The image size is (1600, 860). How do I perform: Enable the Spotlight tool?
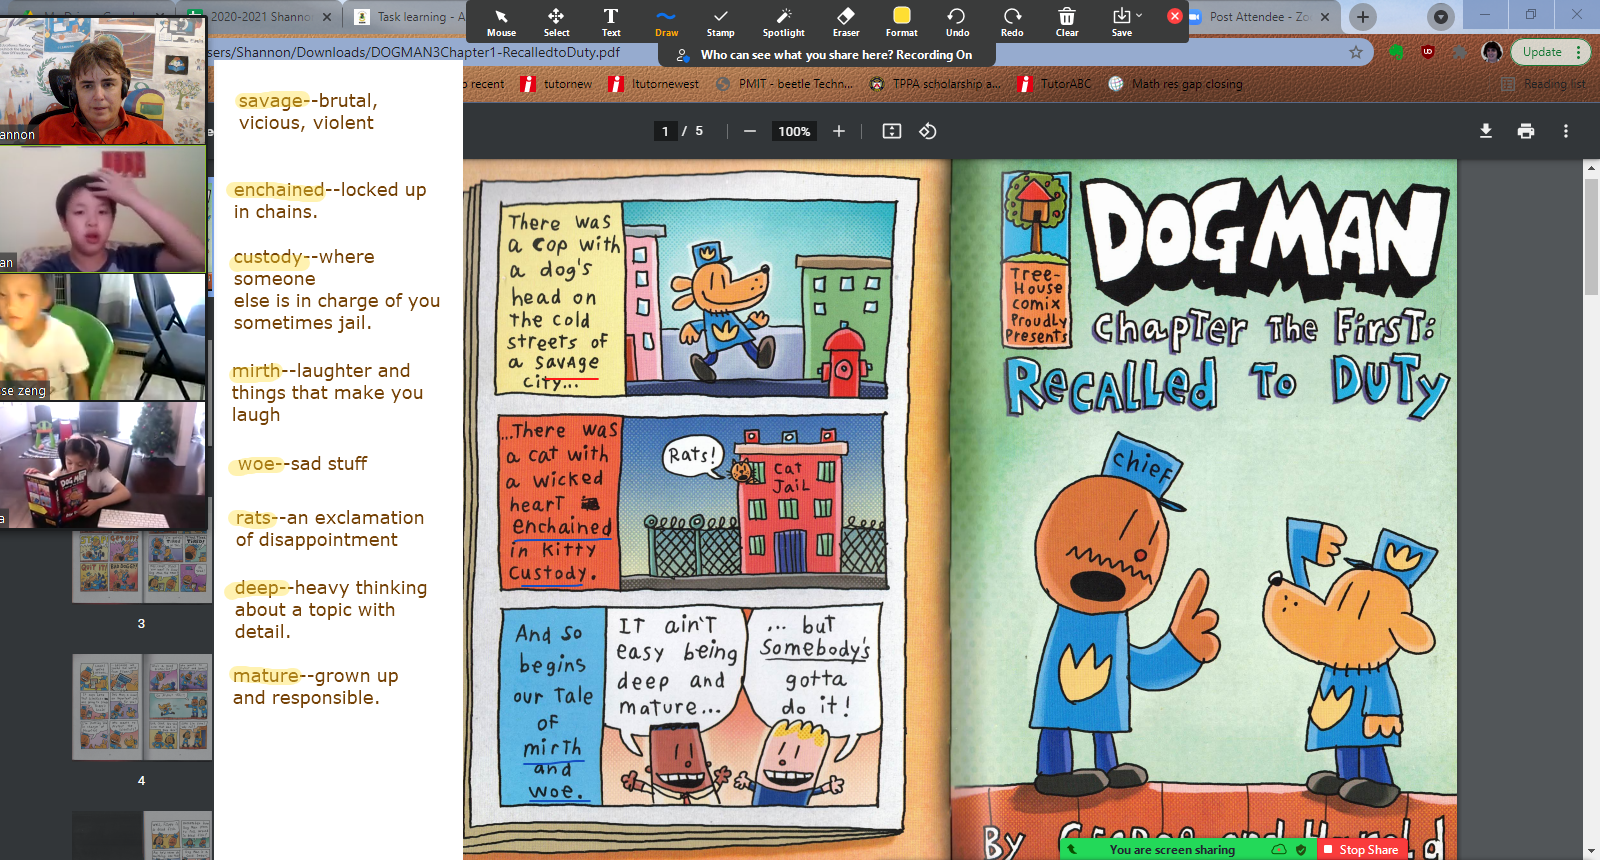click(783, 21)
